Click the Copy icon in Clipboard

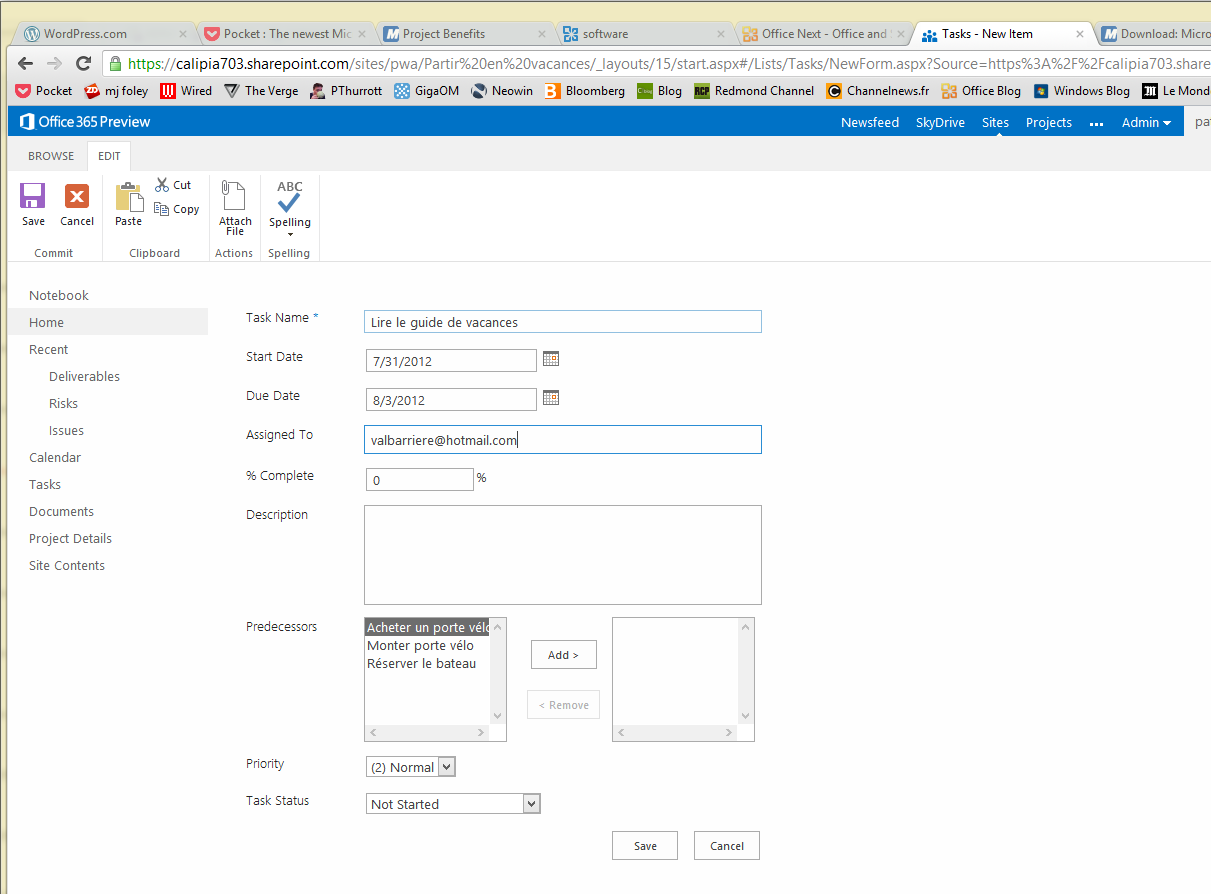click(x=162, y=209)
